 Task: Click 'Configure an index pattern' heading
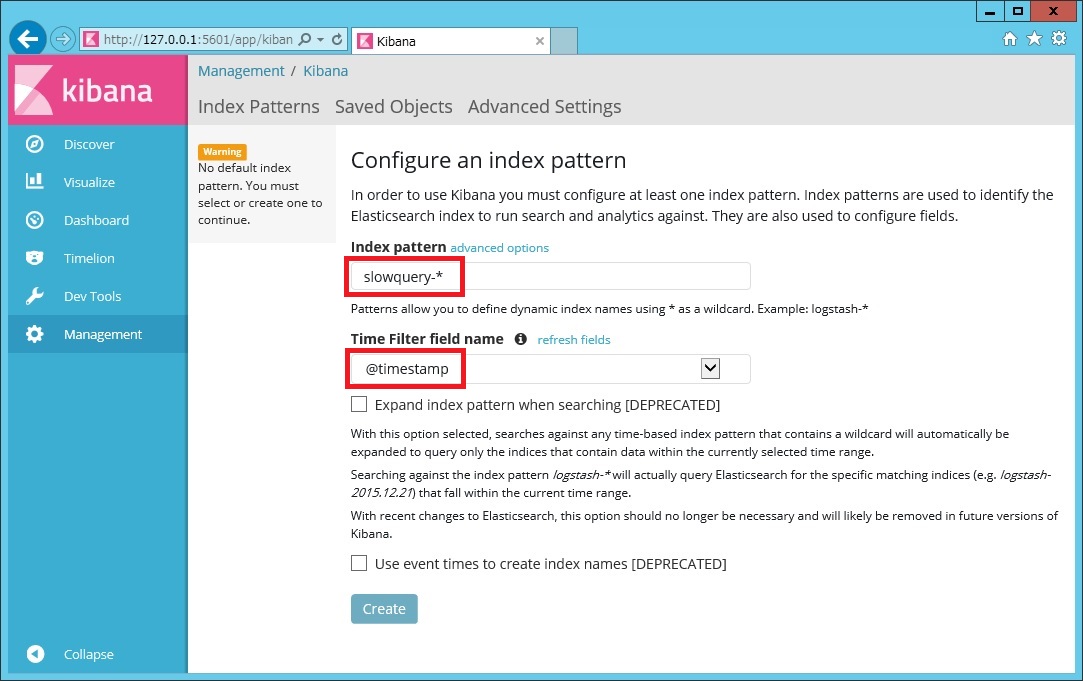[488, 160]
